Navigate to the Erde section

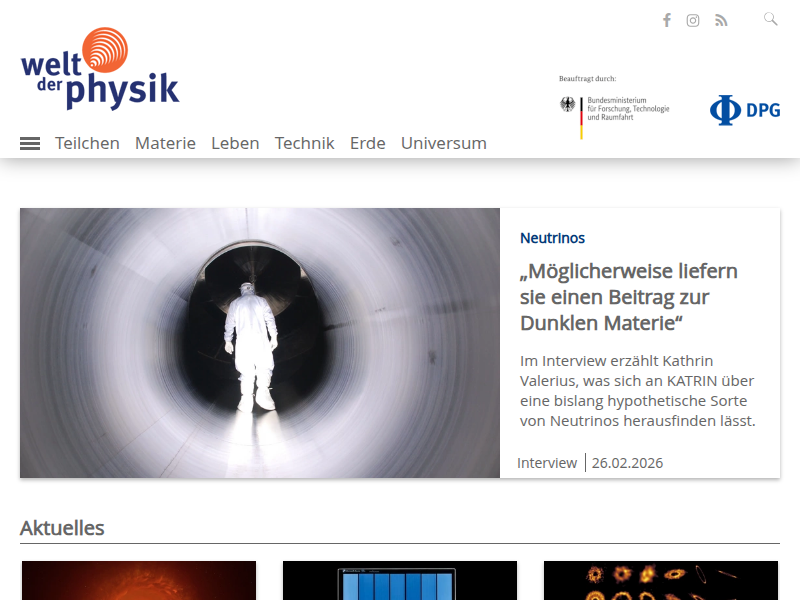(367, 143)
